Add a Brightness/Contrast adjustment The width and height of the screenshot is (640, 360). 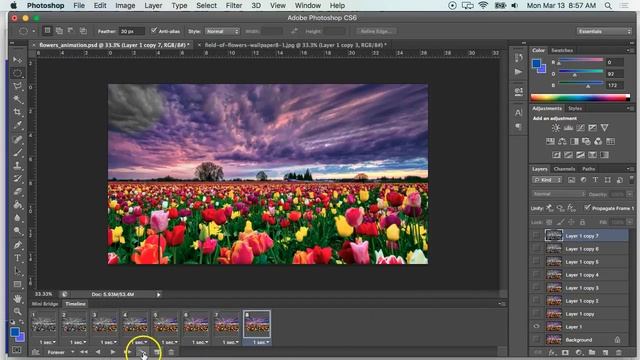click(x=556, y=128)
